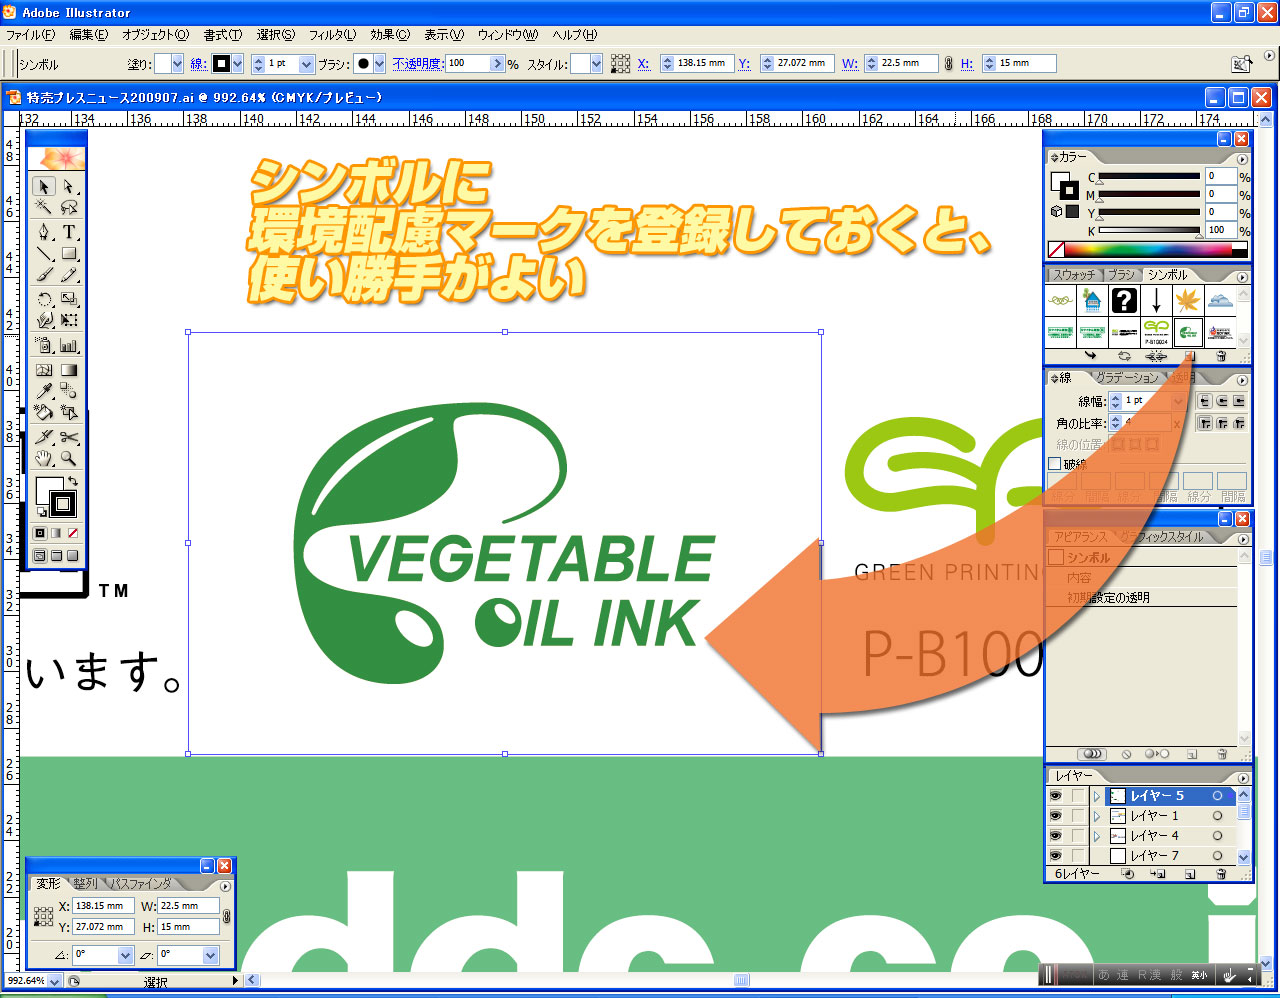Select the Scale tool
The height and width of the screenshot is (998, 1280).
69,299
